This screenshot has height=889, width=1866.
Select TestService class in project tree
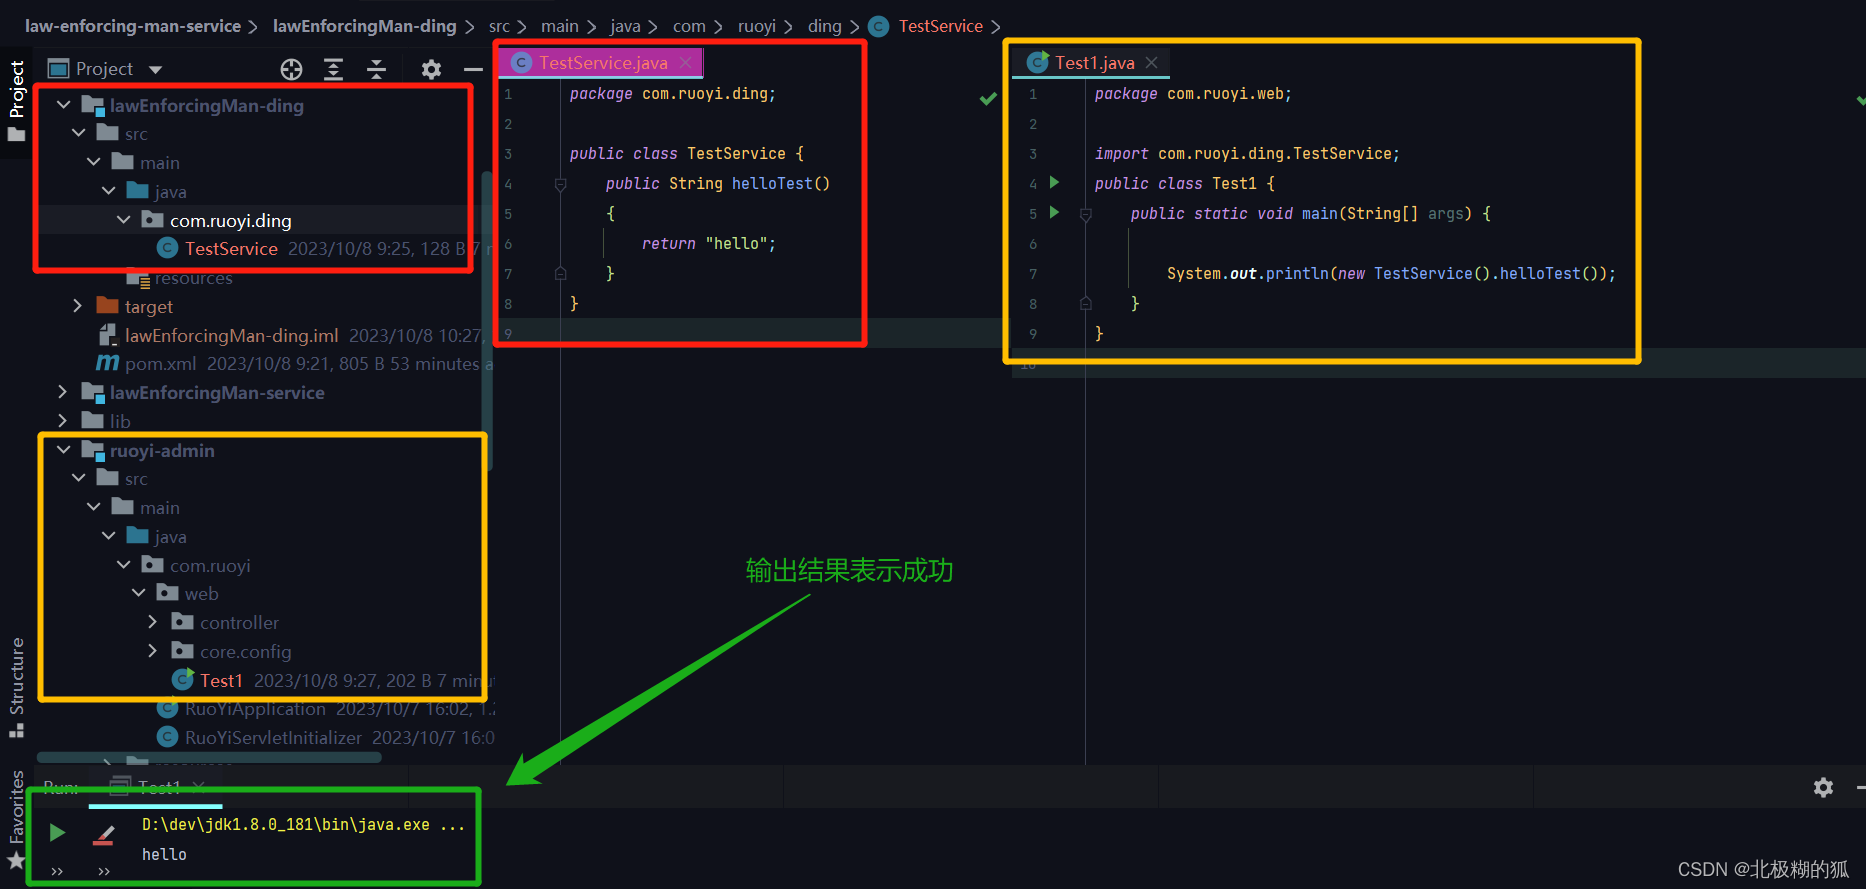tap(231, 248)
